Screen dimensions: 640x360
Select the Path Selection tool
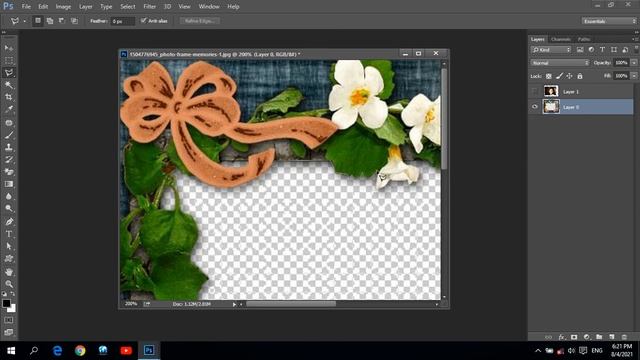[x=9, y=247]
